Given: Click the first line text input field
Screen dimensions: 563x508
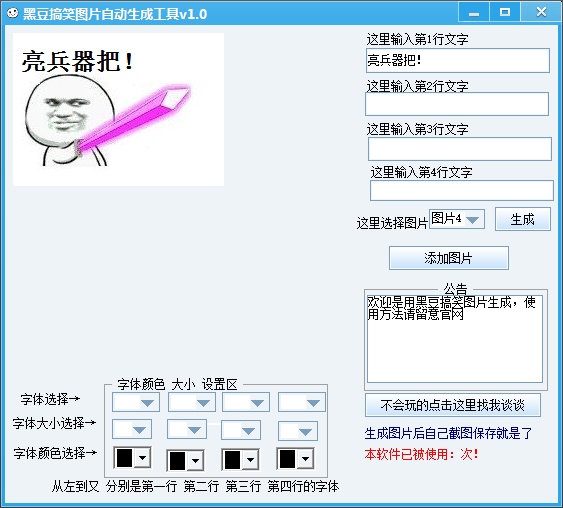Looking at the screenshot, I should tap(458, 60).
